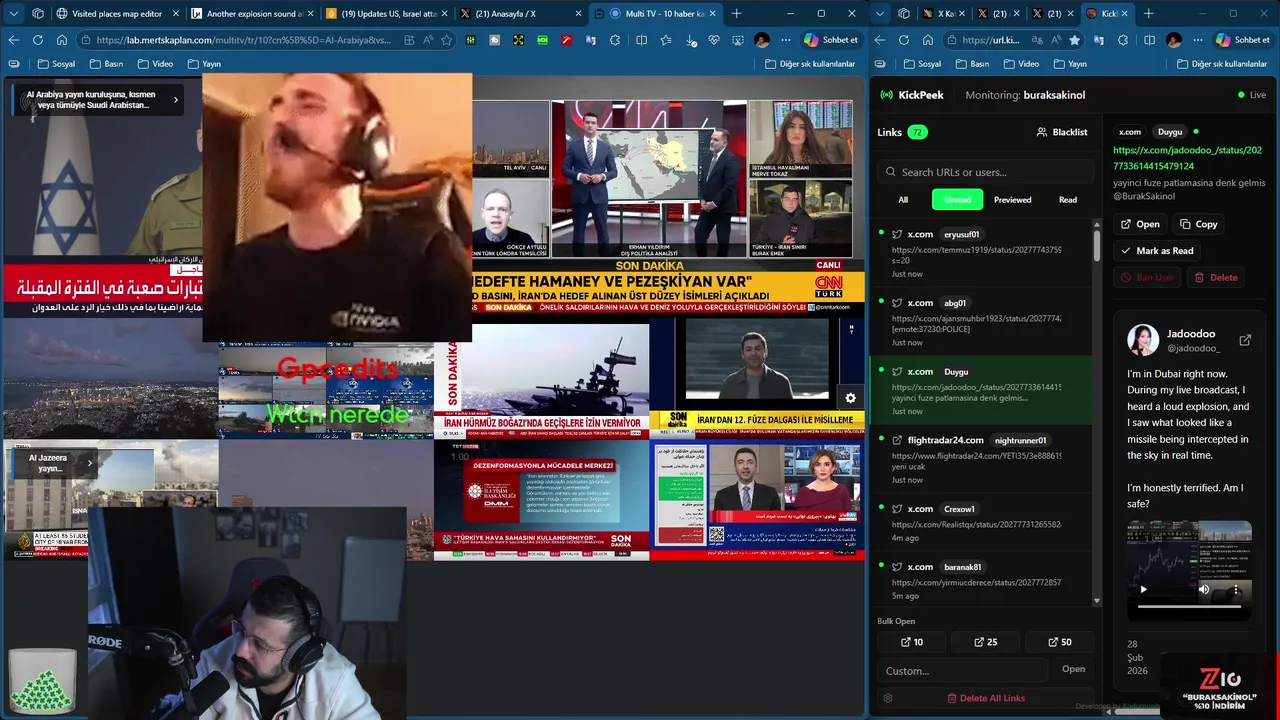
Task: Toggle favorite star for Multi TV page
Action: coord(446,40)
